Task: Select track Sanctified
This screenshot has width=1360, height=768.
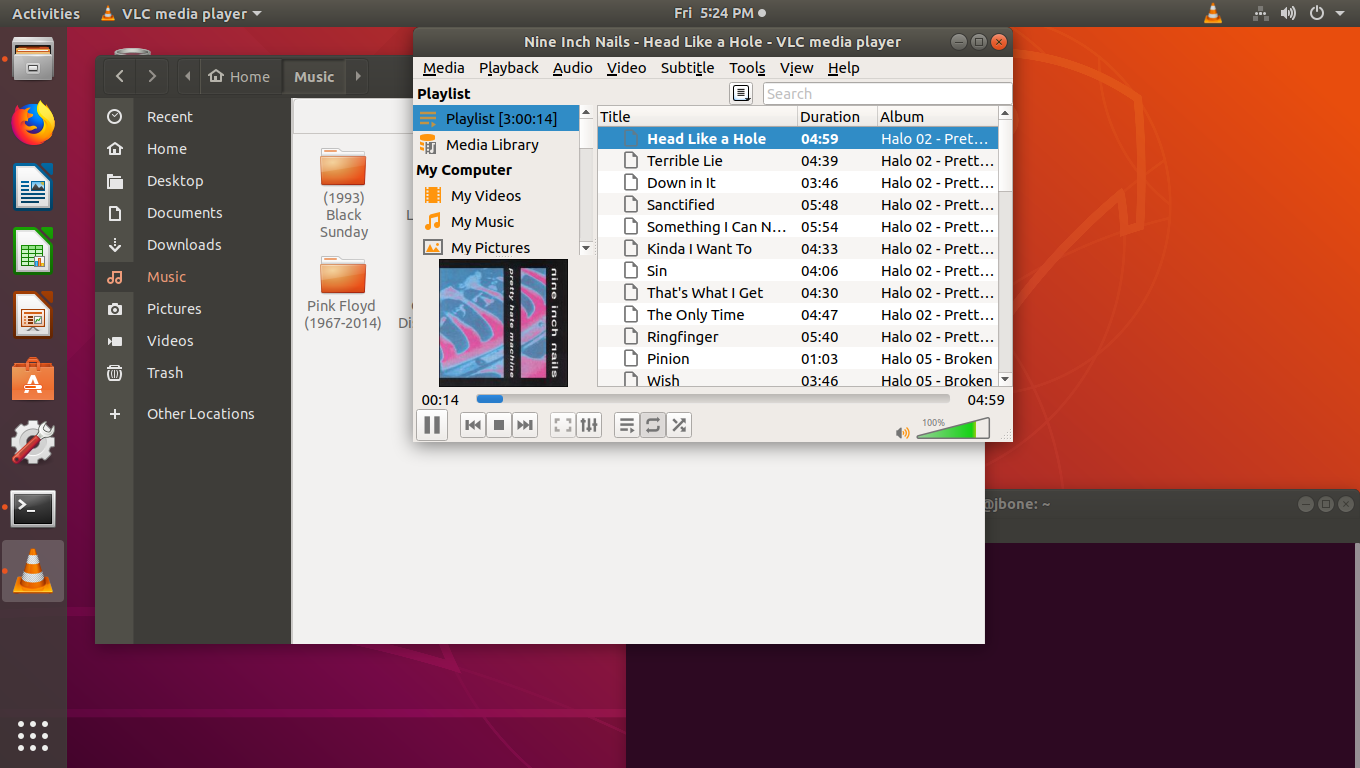Action: (798, 205)
